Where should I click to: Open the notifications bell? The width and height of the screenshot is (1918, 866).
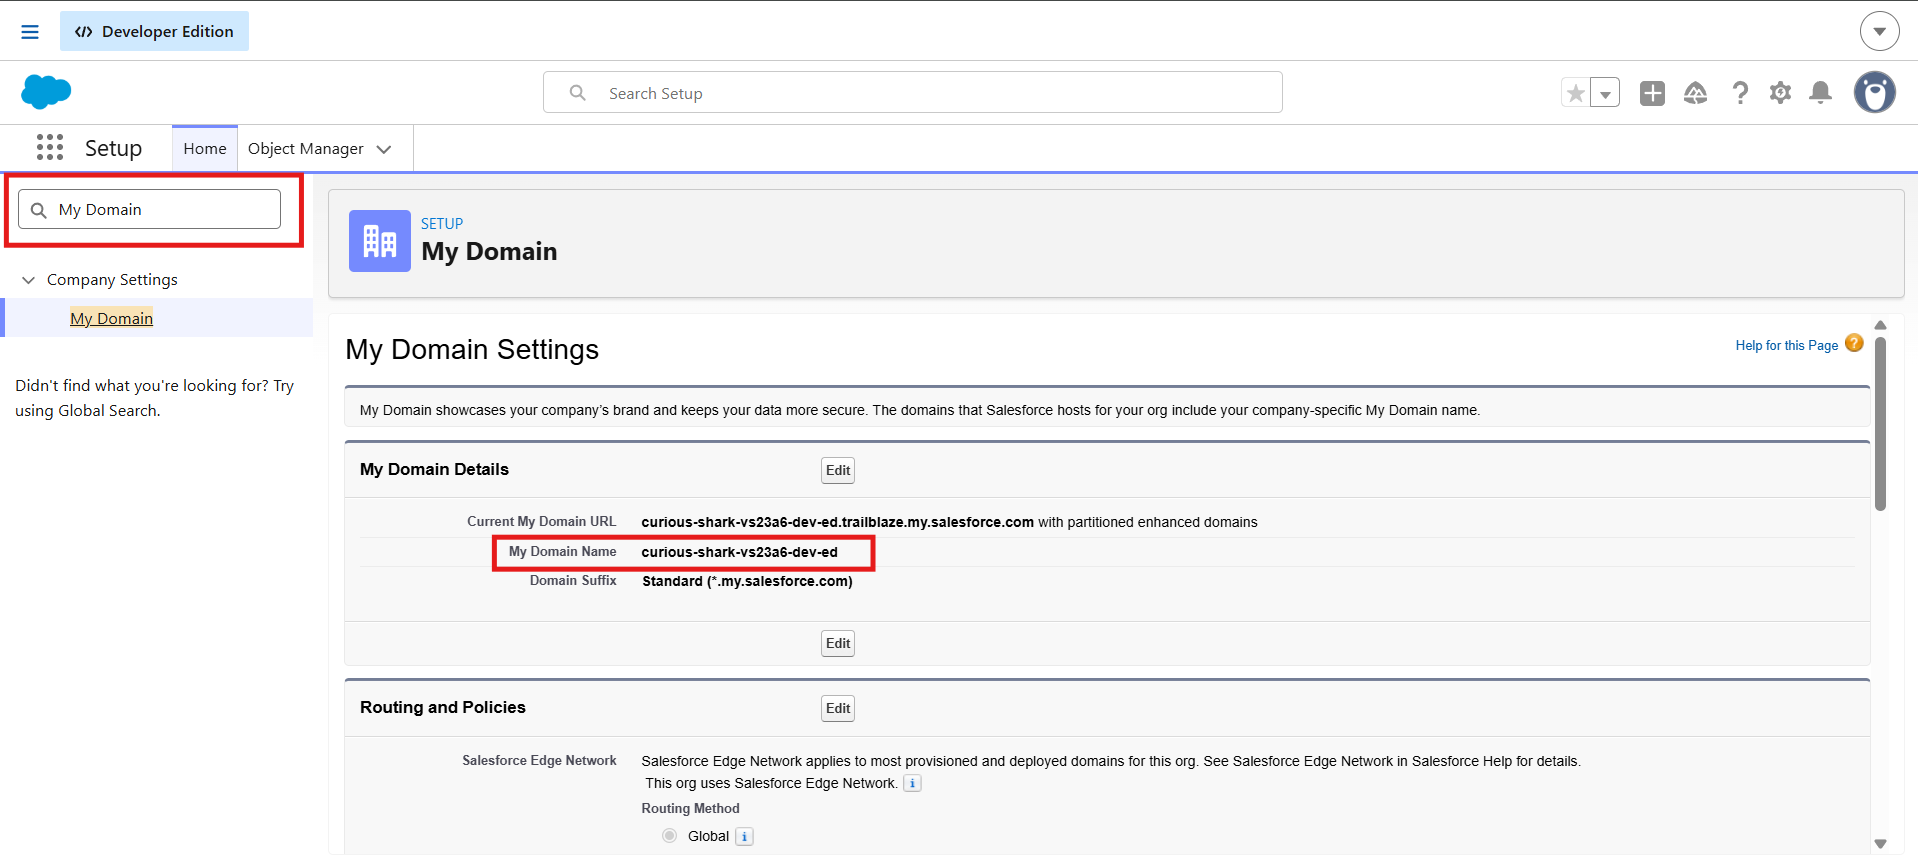click(1821, 93)
